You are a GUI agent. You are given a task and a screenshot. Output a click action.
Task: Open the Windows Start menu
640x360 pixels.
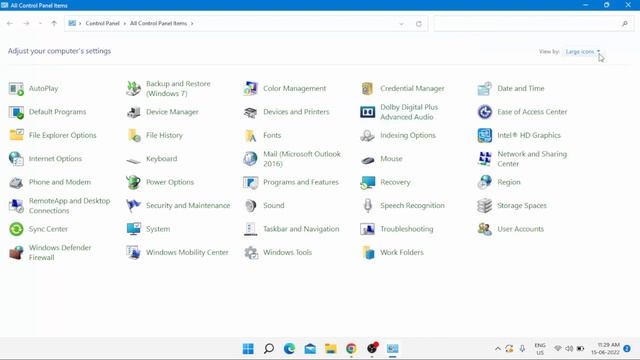pyautogui.click(x=248, y=349)
